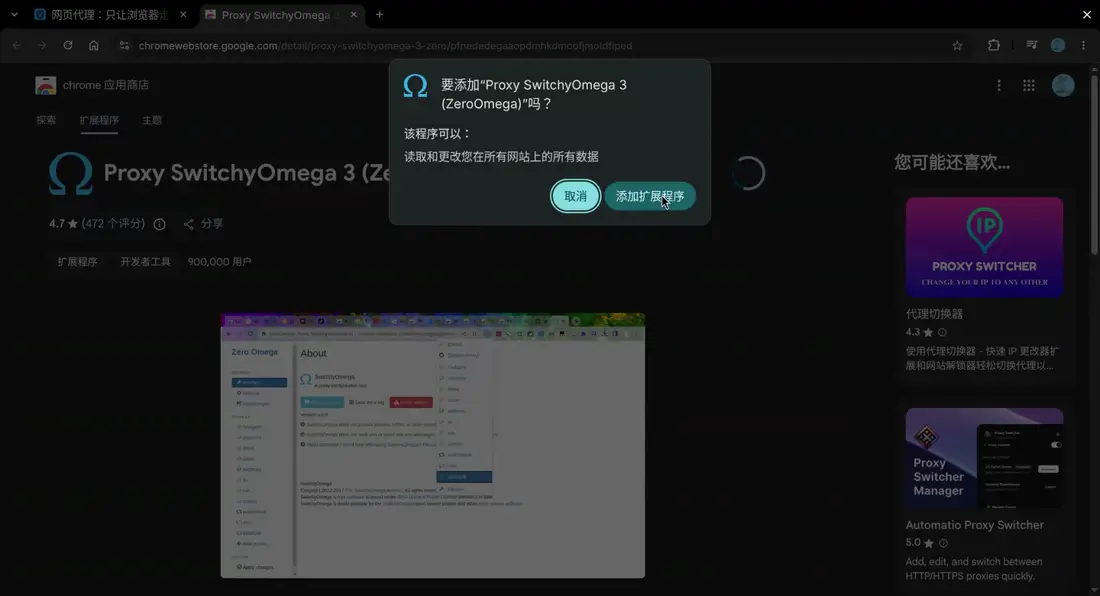Open the Proxy Switcher Manager promo image
1100x596 pixels.
984,458
